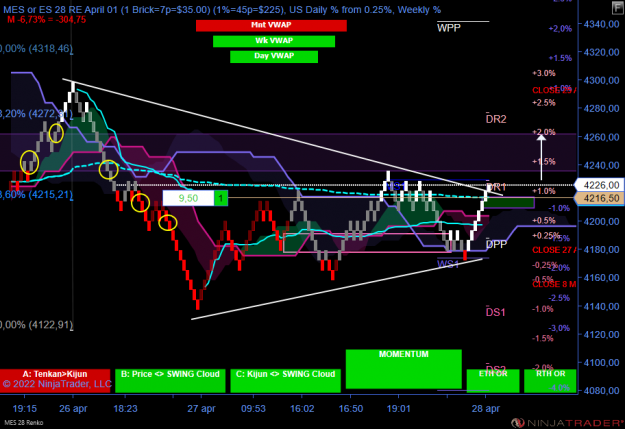The image size is (625, 429).
Task: Click the M -6,73% = -304,75 readout
Action: (x=47, y=20)
